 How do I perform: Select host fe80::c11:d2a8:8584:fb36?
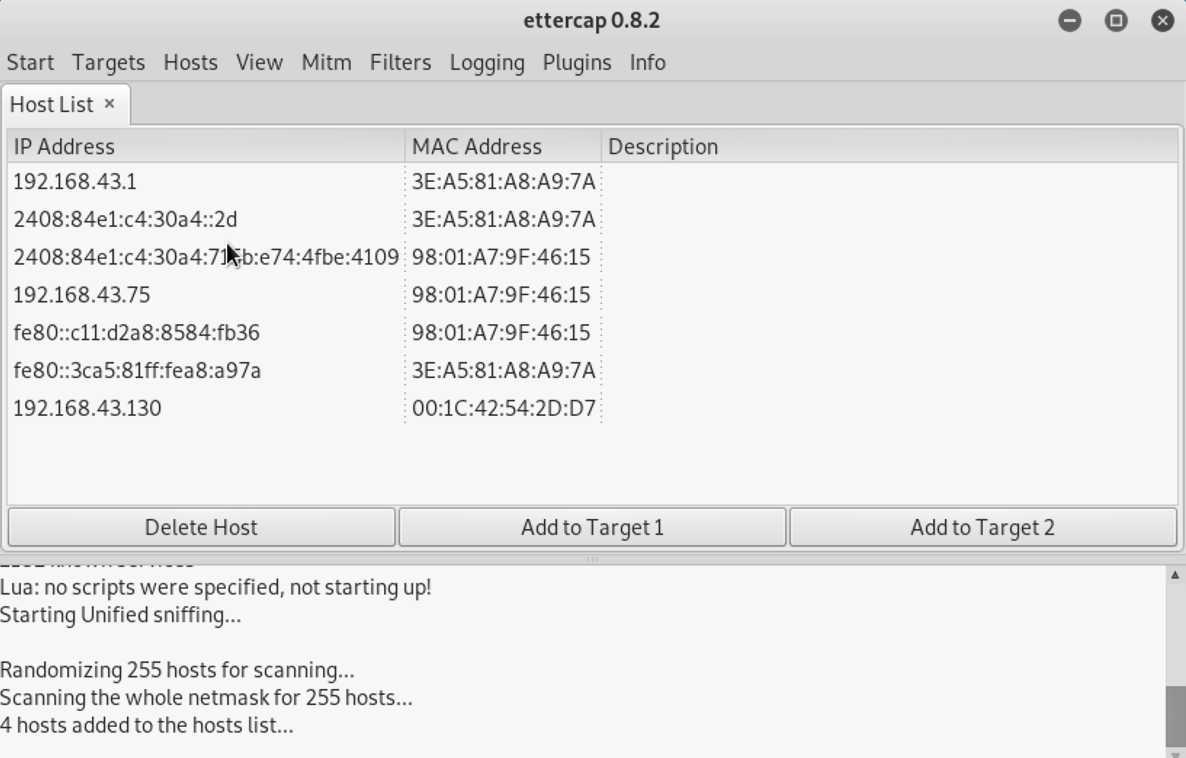[x=592, y=333]
